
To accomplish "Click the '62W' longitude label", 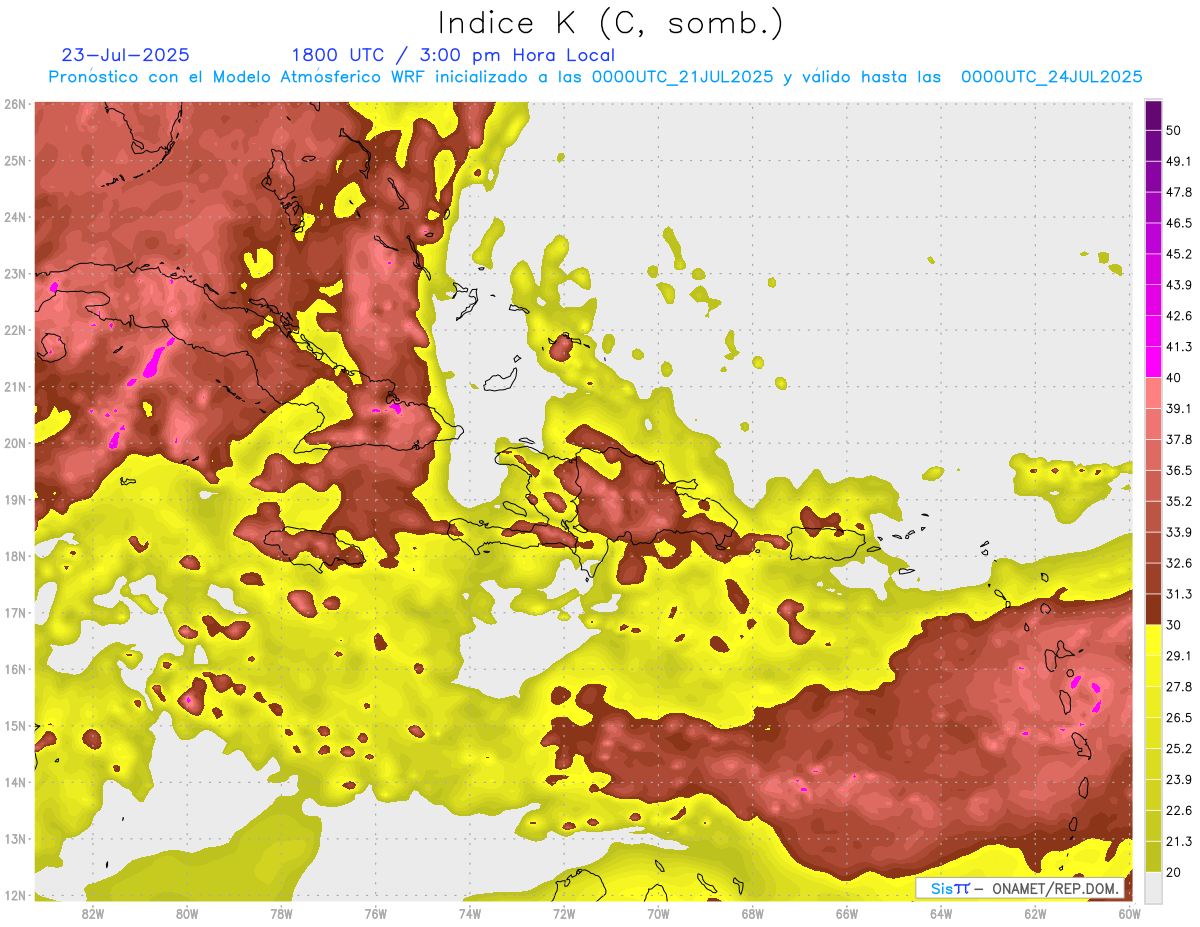I will (1035, 913).
